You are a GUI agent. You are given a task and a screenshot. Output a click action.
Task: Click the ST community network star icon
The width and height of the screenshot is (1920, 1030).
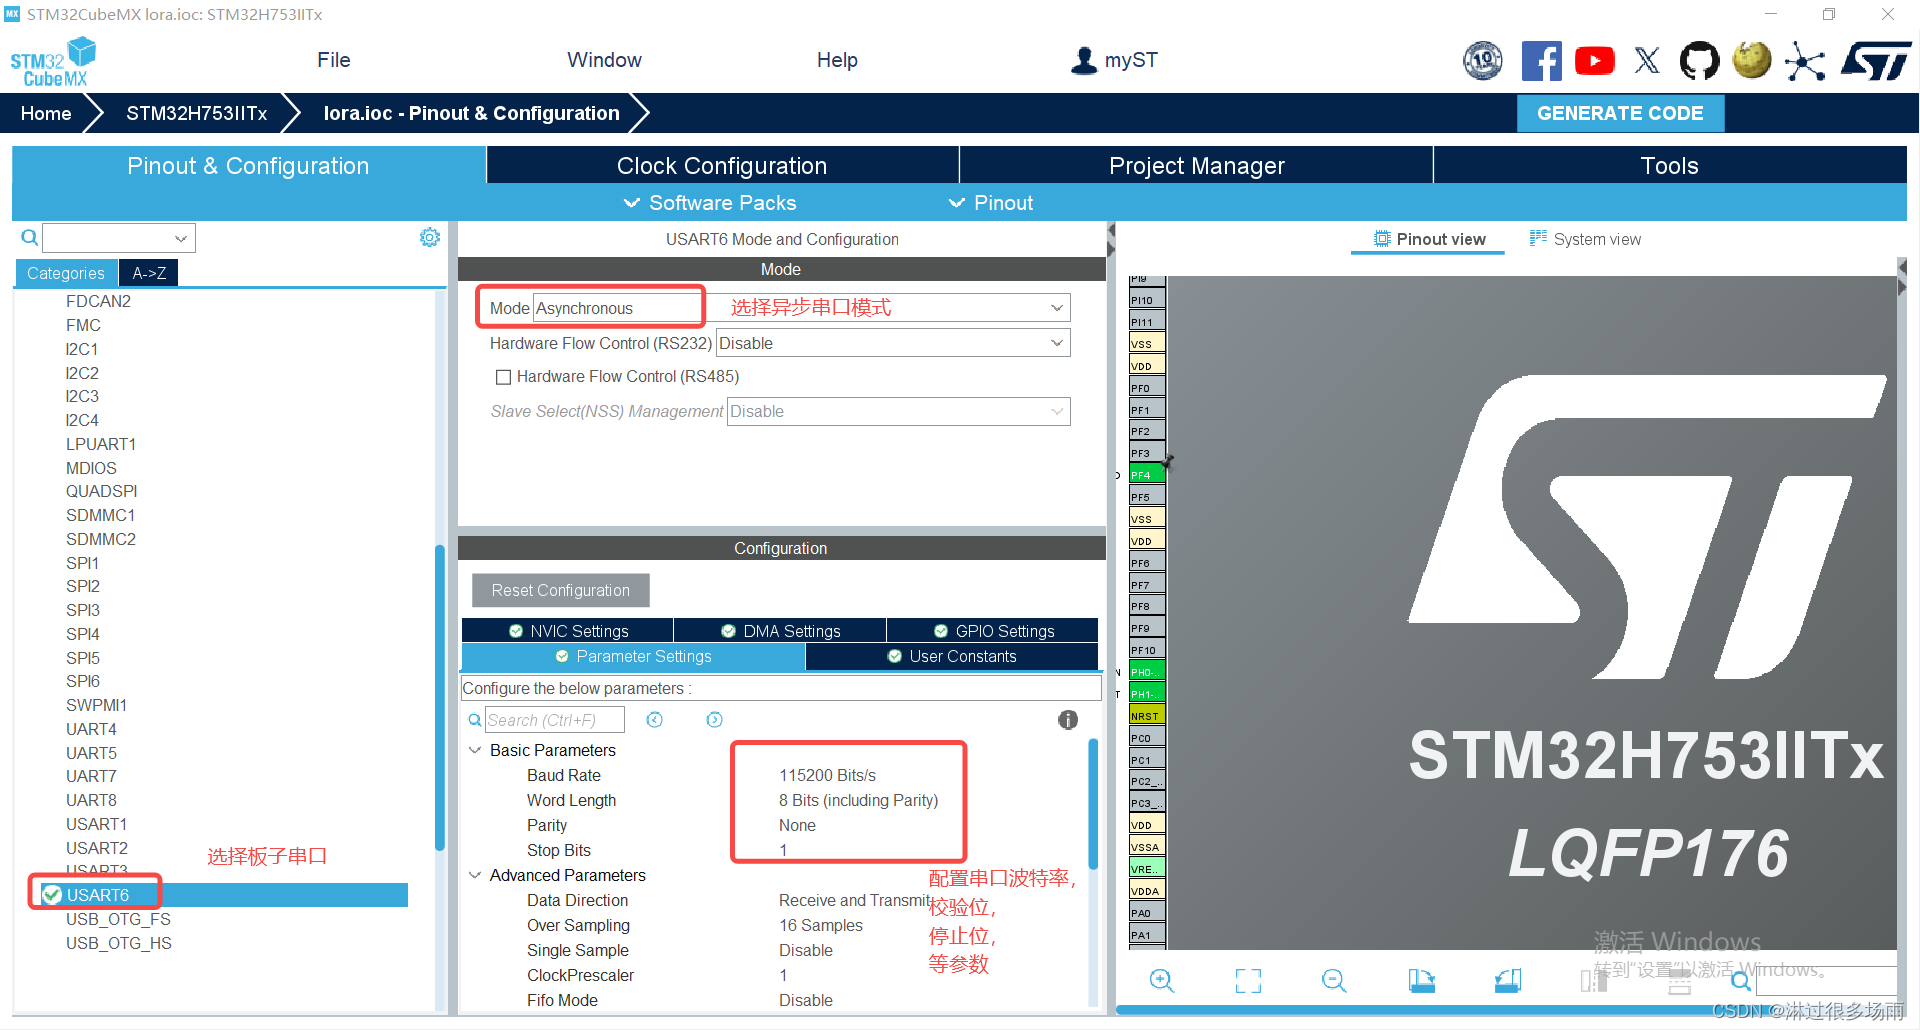[1805, 61]
